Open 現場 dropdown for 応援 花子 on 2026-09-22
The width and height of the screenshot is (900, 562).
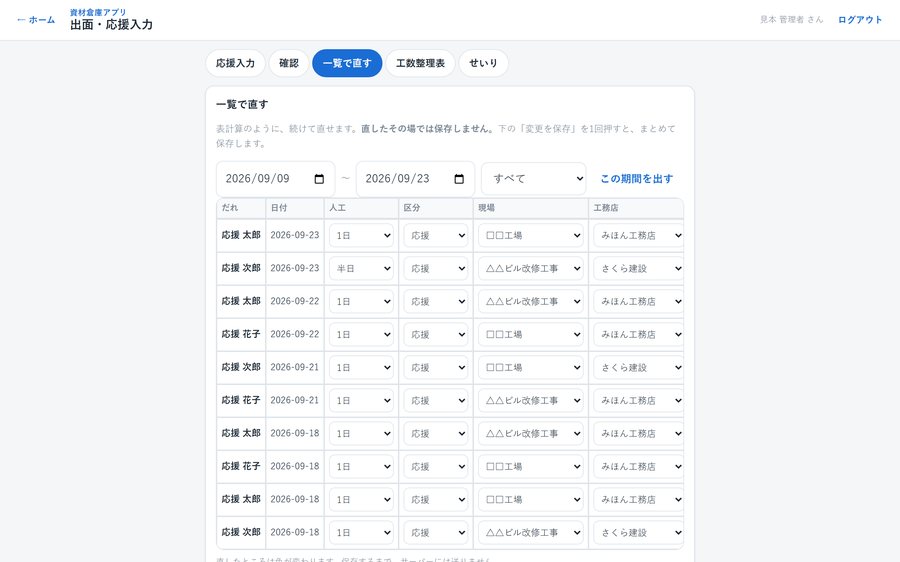[x=531, y=335]
